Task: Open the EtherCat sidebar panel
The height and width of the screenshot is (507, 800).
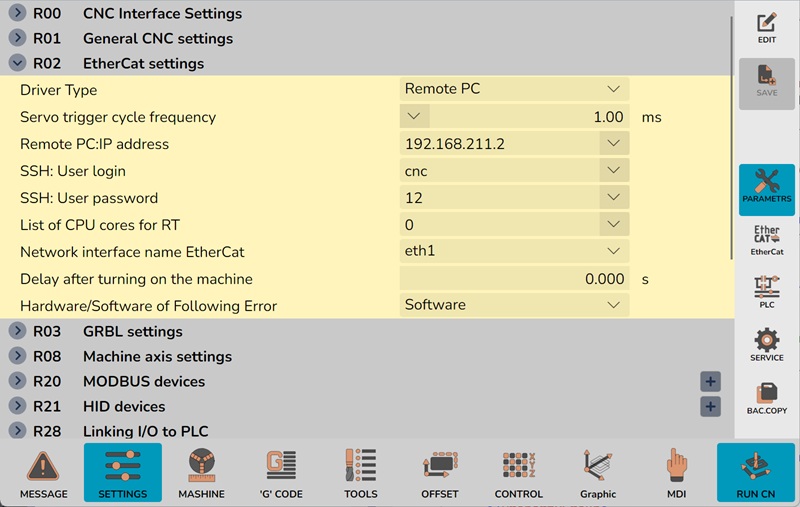Action: [766, 240]
